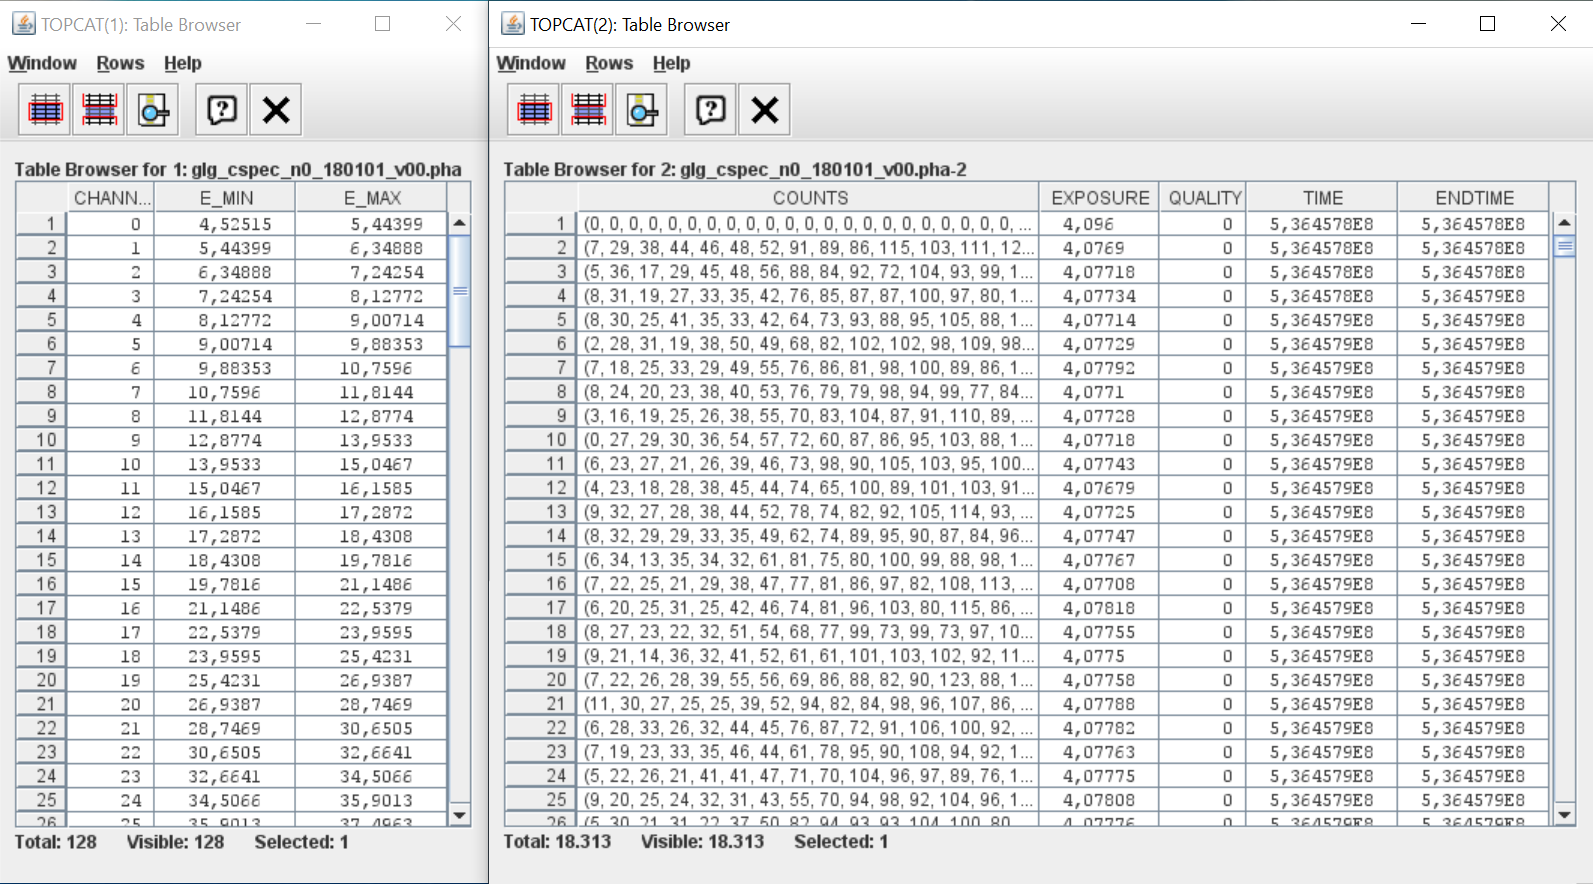
Task: Select row header 1 in TOPCAT(1) table
Action: [42, 224]
